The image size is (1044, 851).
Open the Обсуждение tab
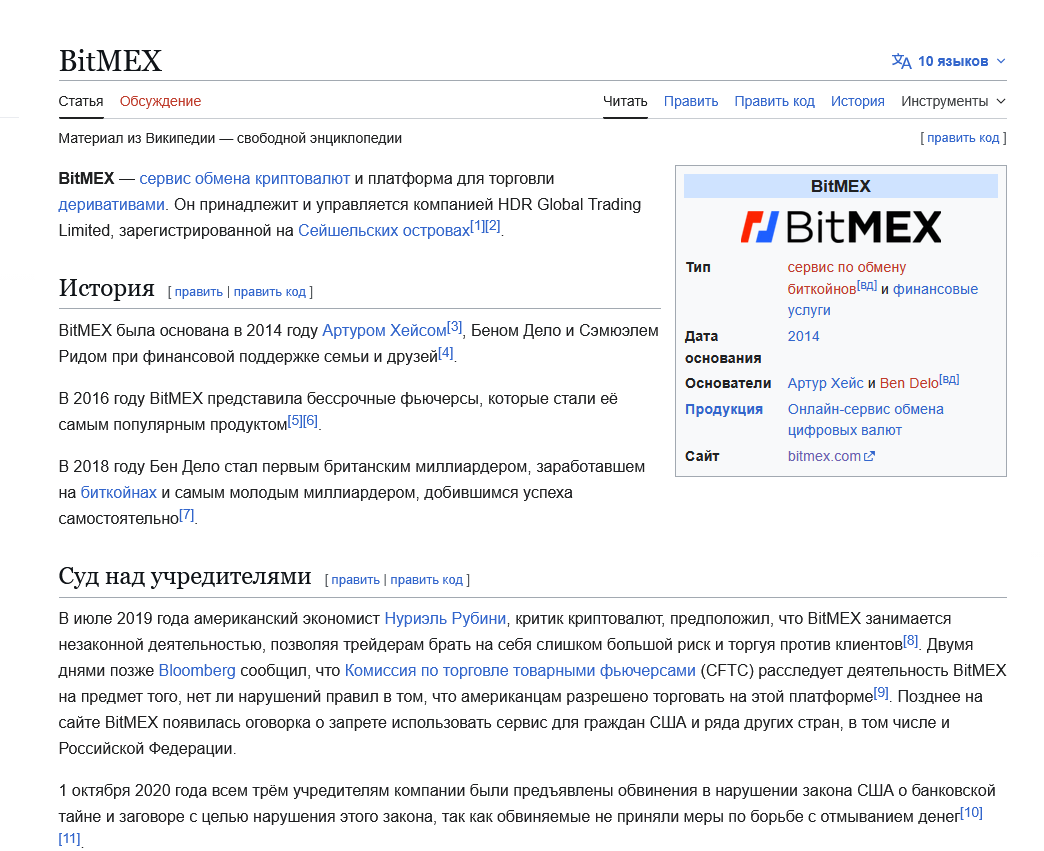pyautogui.click(x=160, y=101)
